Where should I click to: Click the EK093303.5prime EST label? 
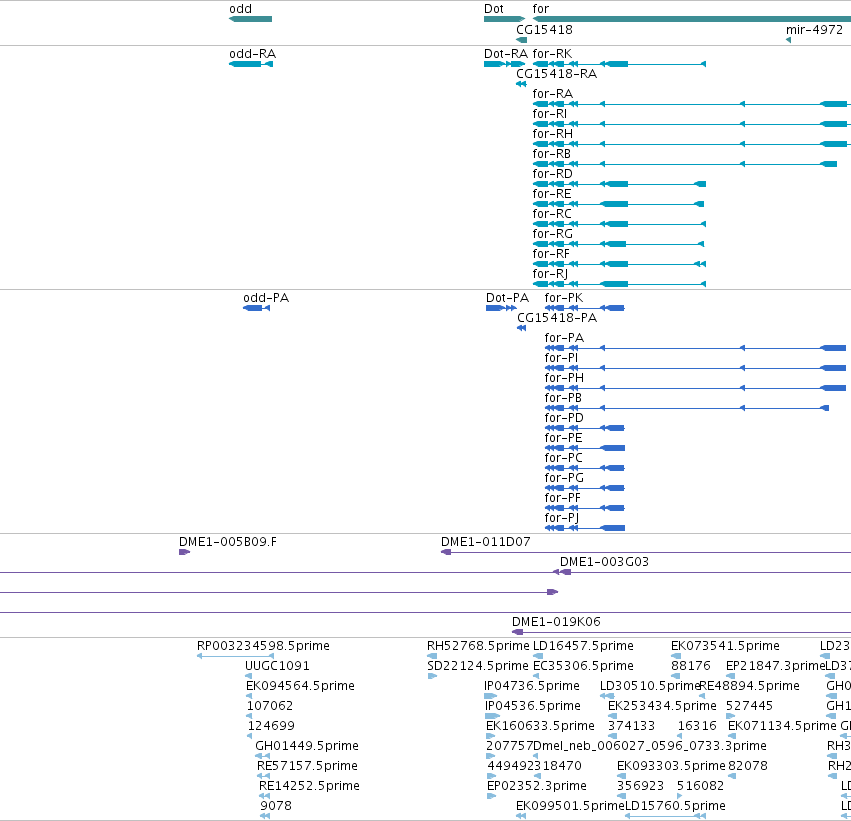click(671, 766)
